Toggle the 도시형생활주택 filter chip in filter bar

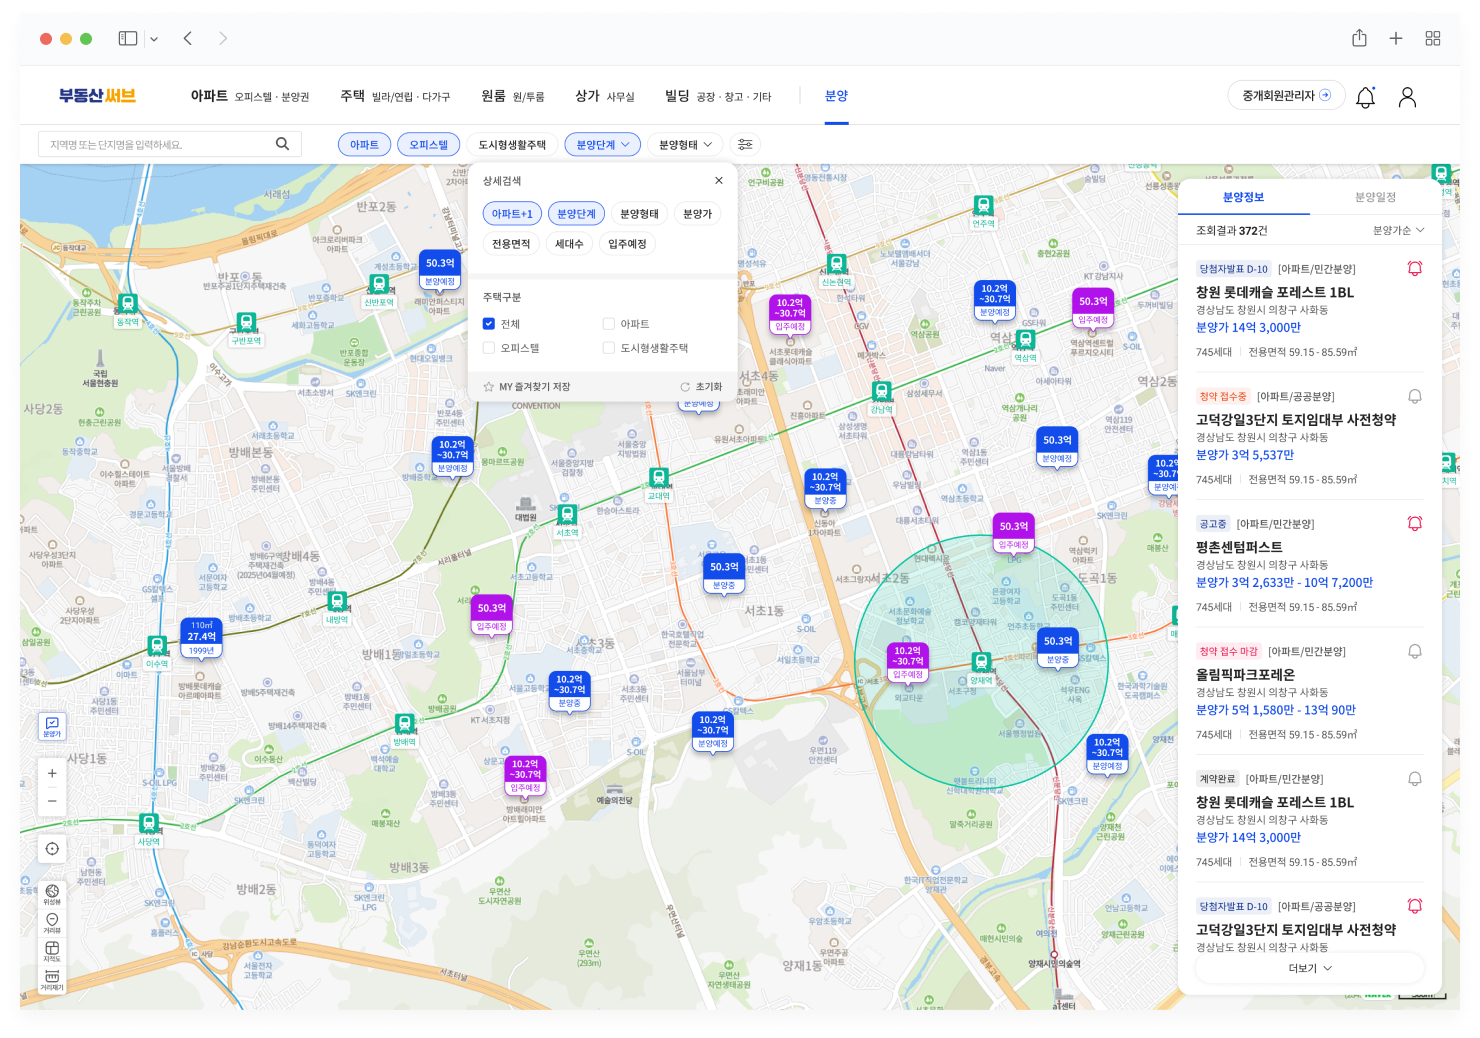pos(512,144)
